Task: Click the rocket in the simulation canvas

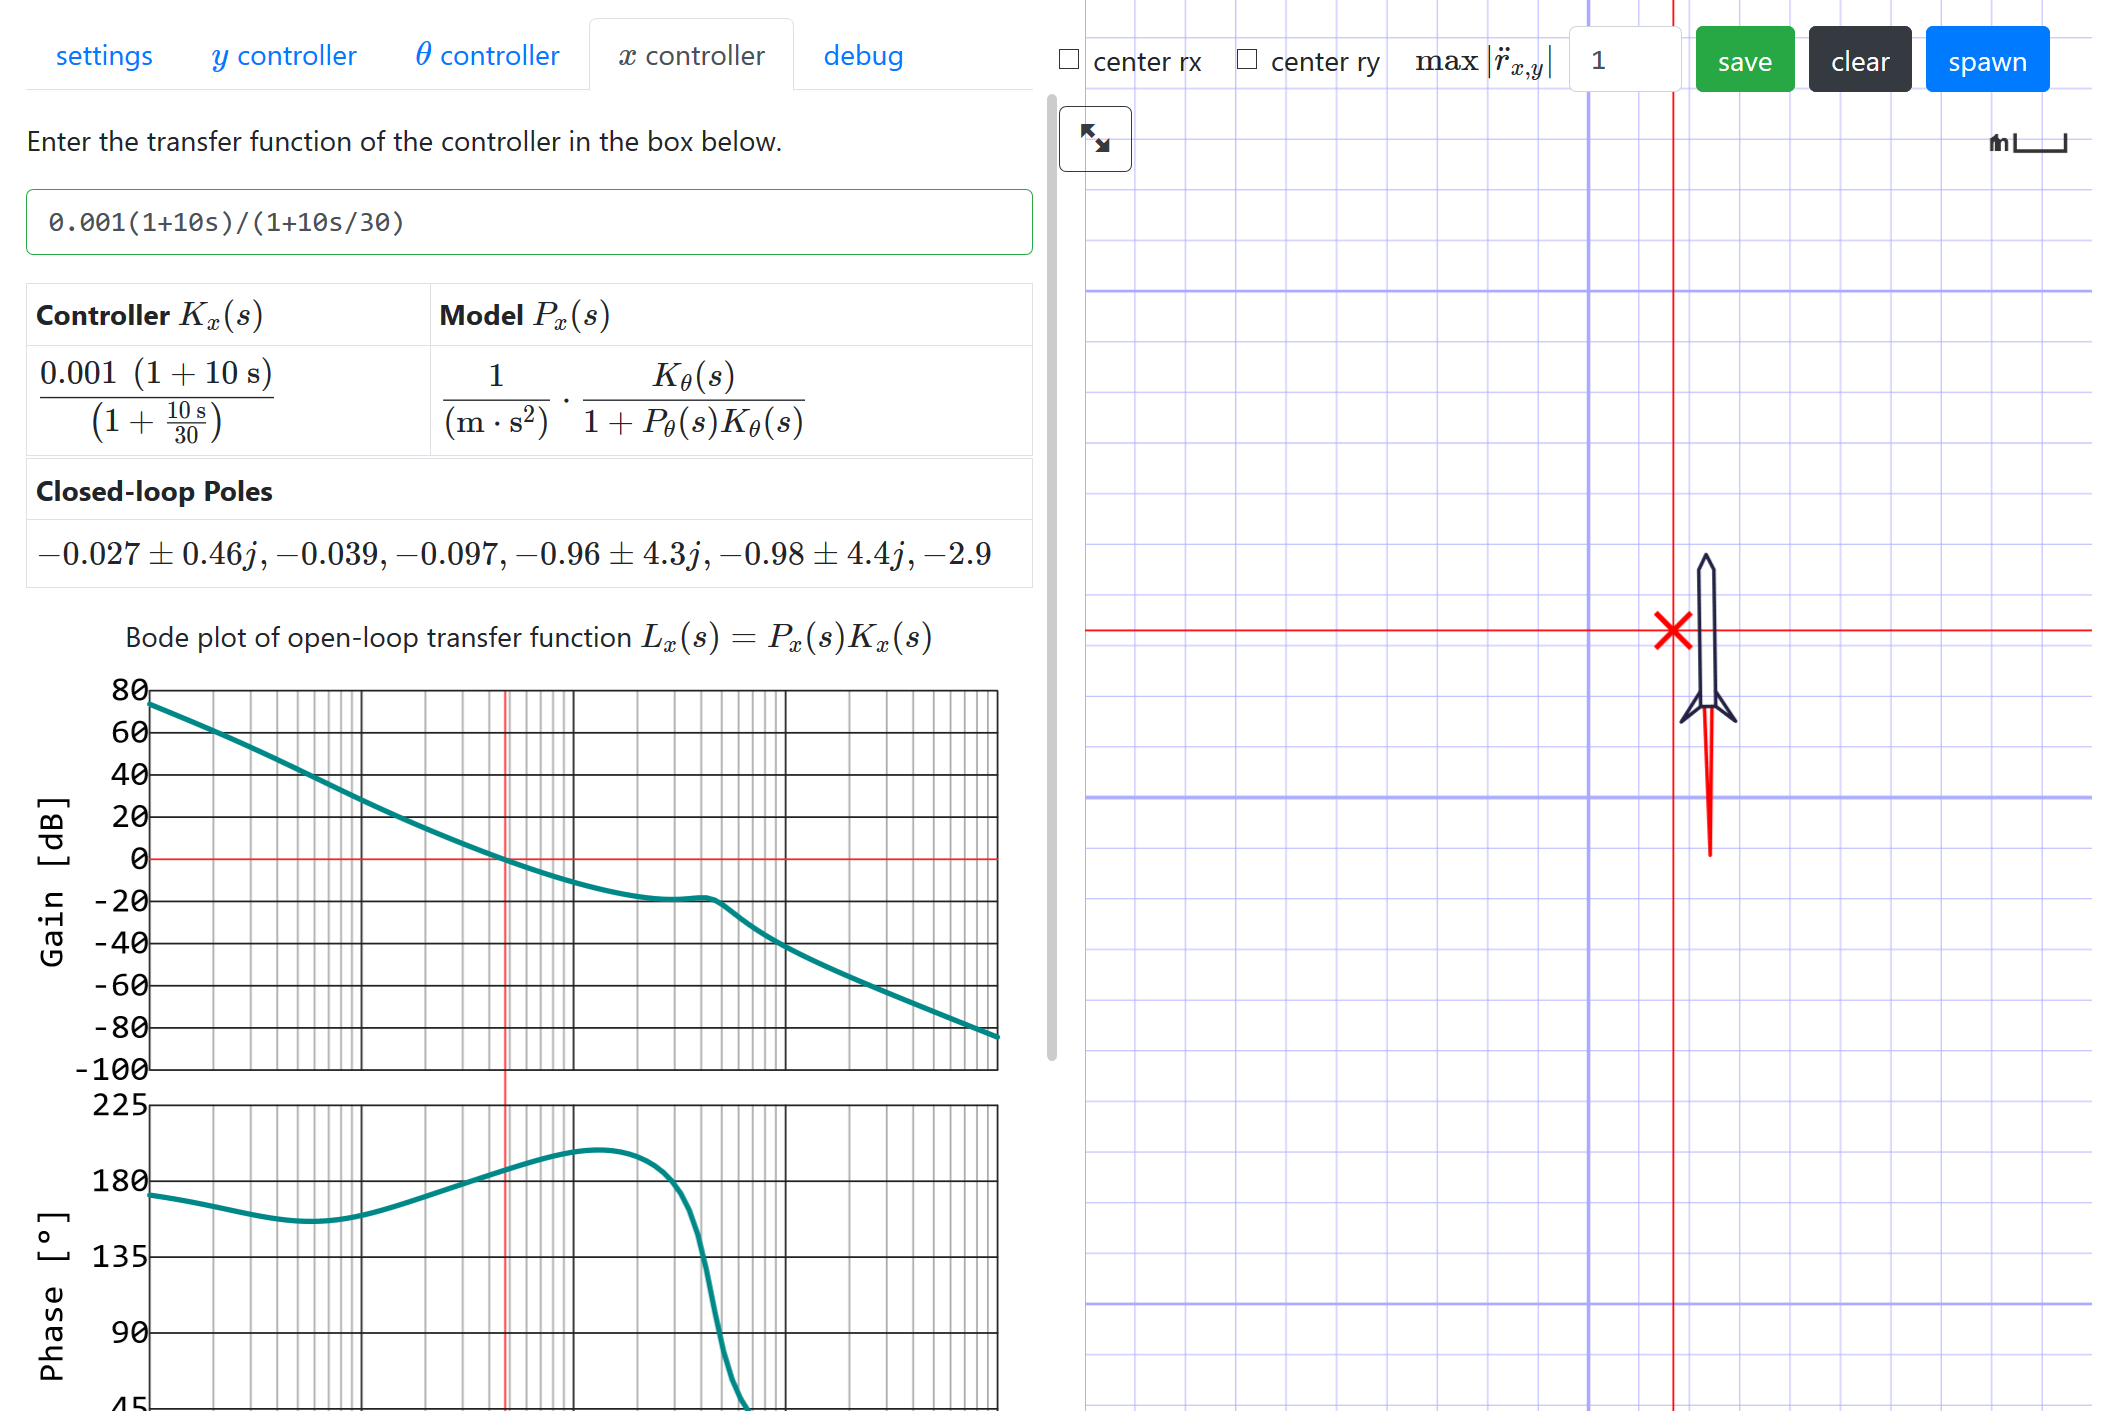Action: (x=1708, y=638)
